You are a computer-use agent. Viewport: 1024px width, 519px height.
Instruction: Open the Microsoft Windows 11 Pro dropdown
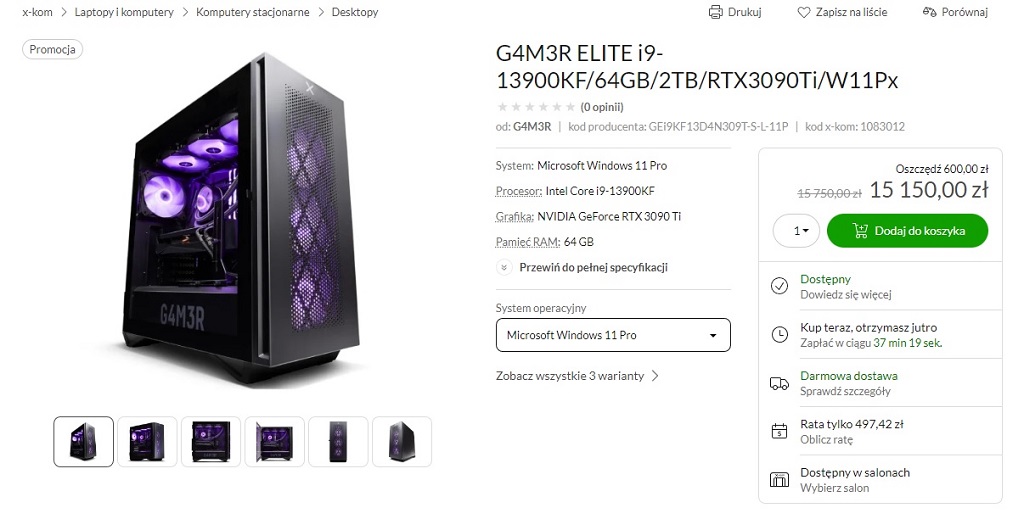pos(613,335)
